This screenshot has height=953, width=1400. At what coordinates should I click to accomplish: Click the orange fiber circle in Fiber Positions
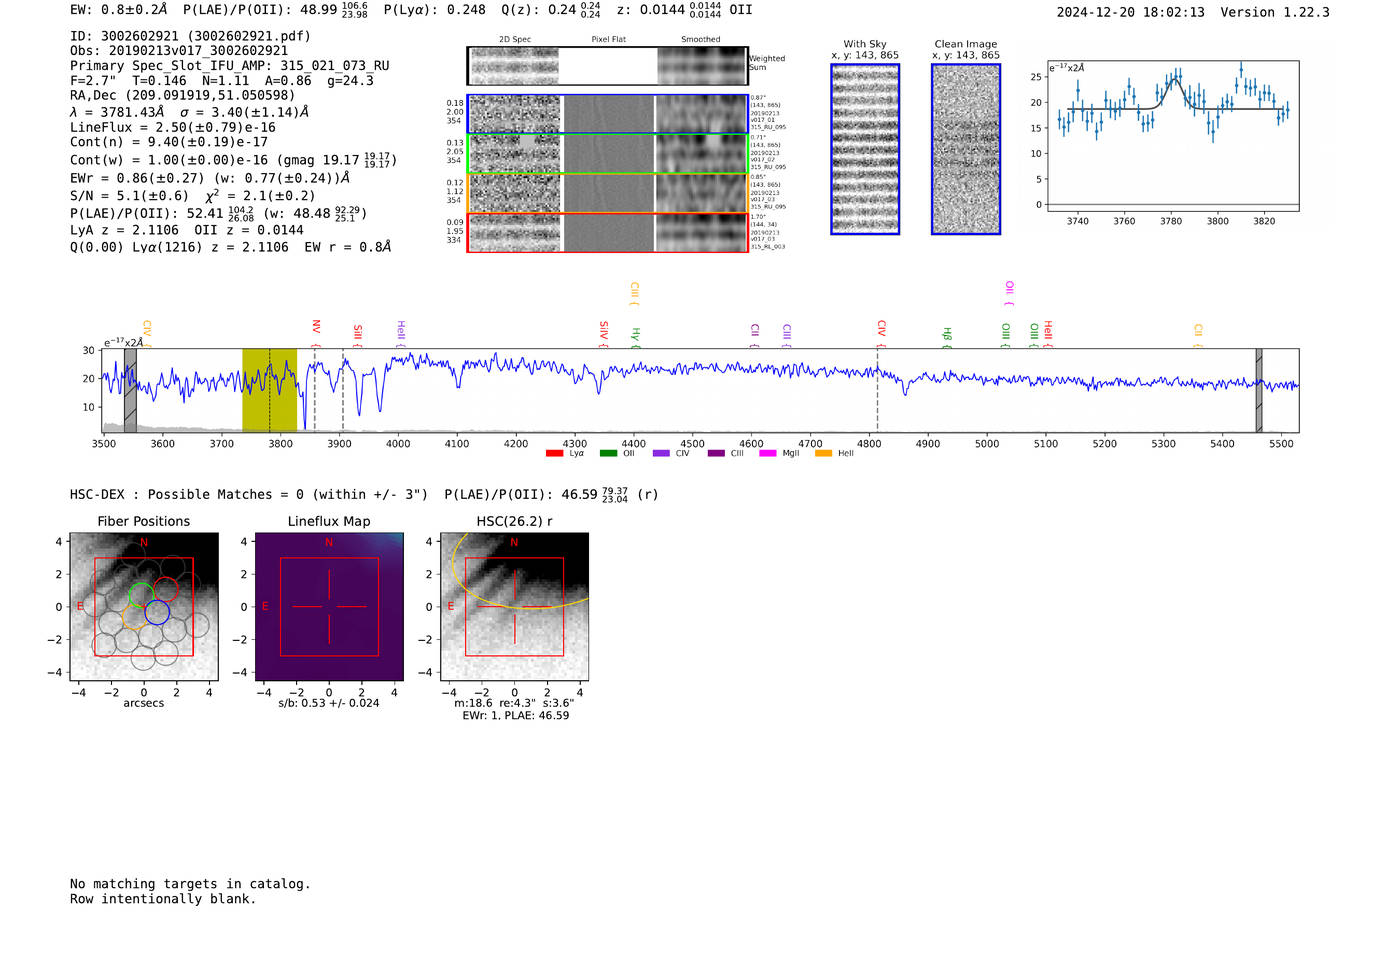point(134,617)
